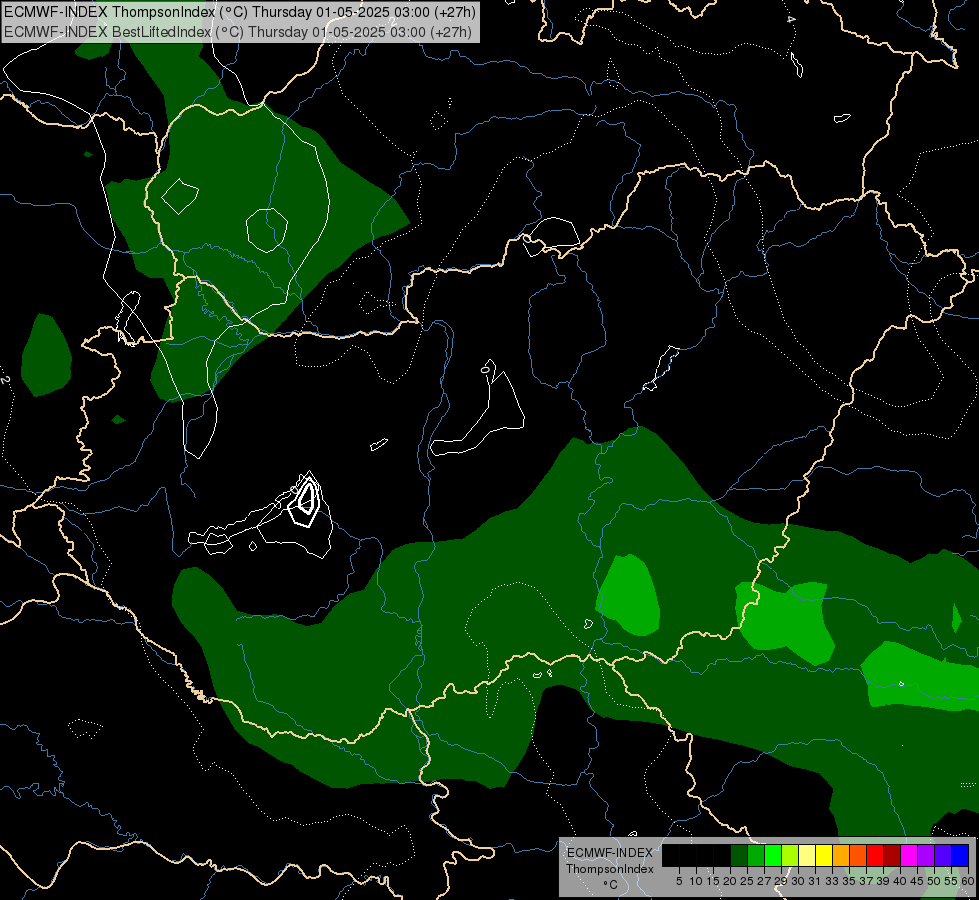Click the red 37-39 legend swatch
The image size is (979, 900).
[x=875, y=855]
